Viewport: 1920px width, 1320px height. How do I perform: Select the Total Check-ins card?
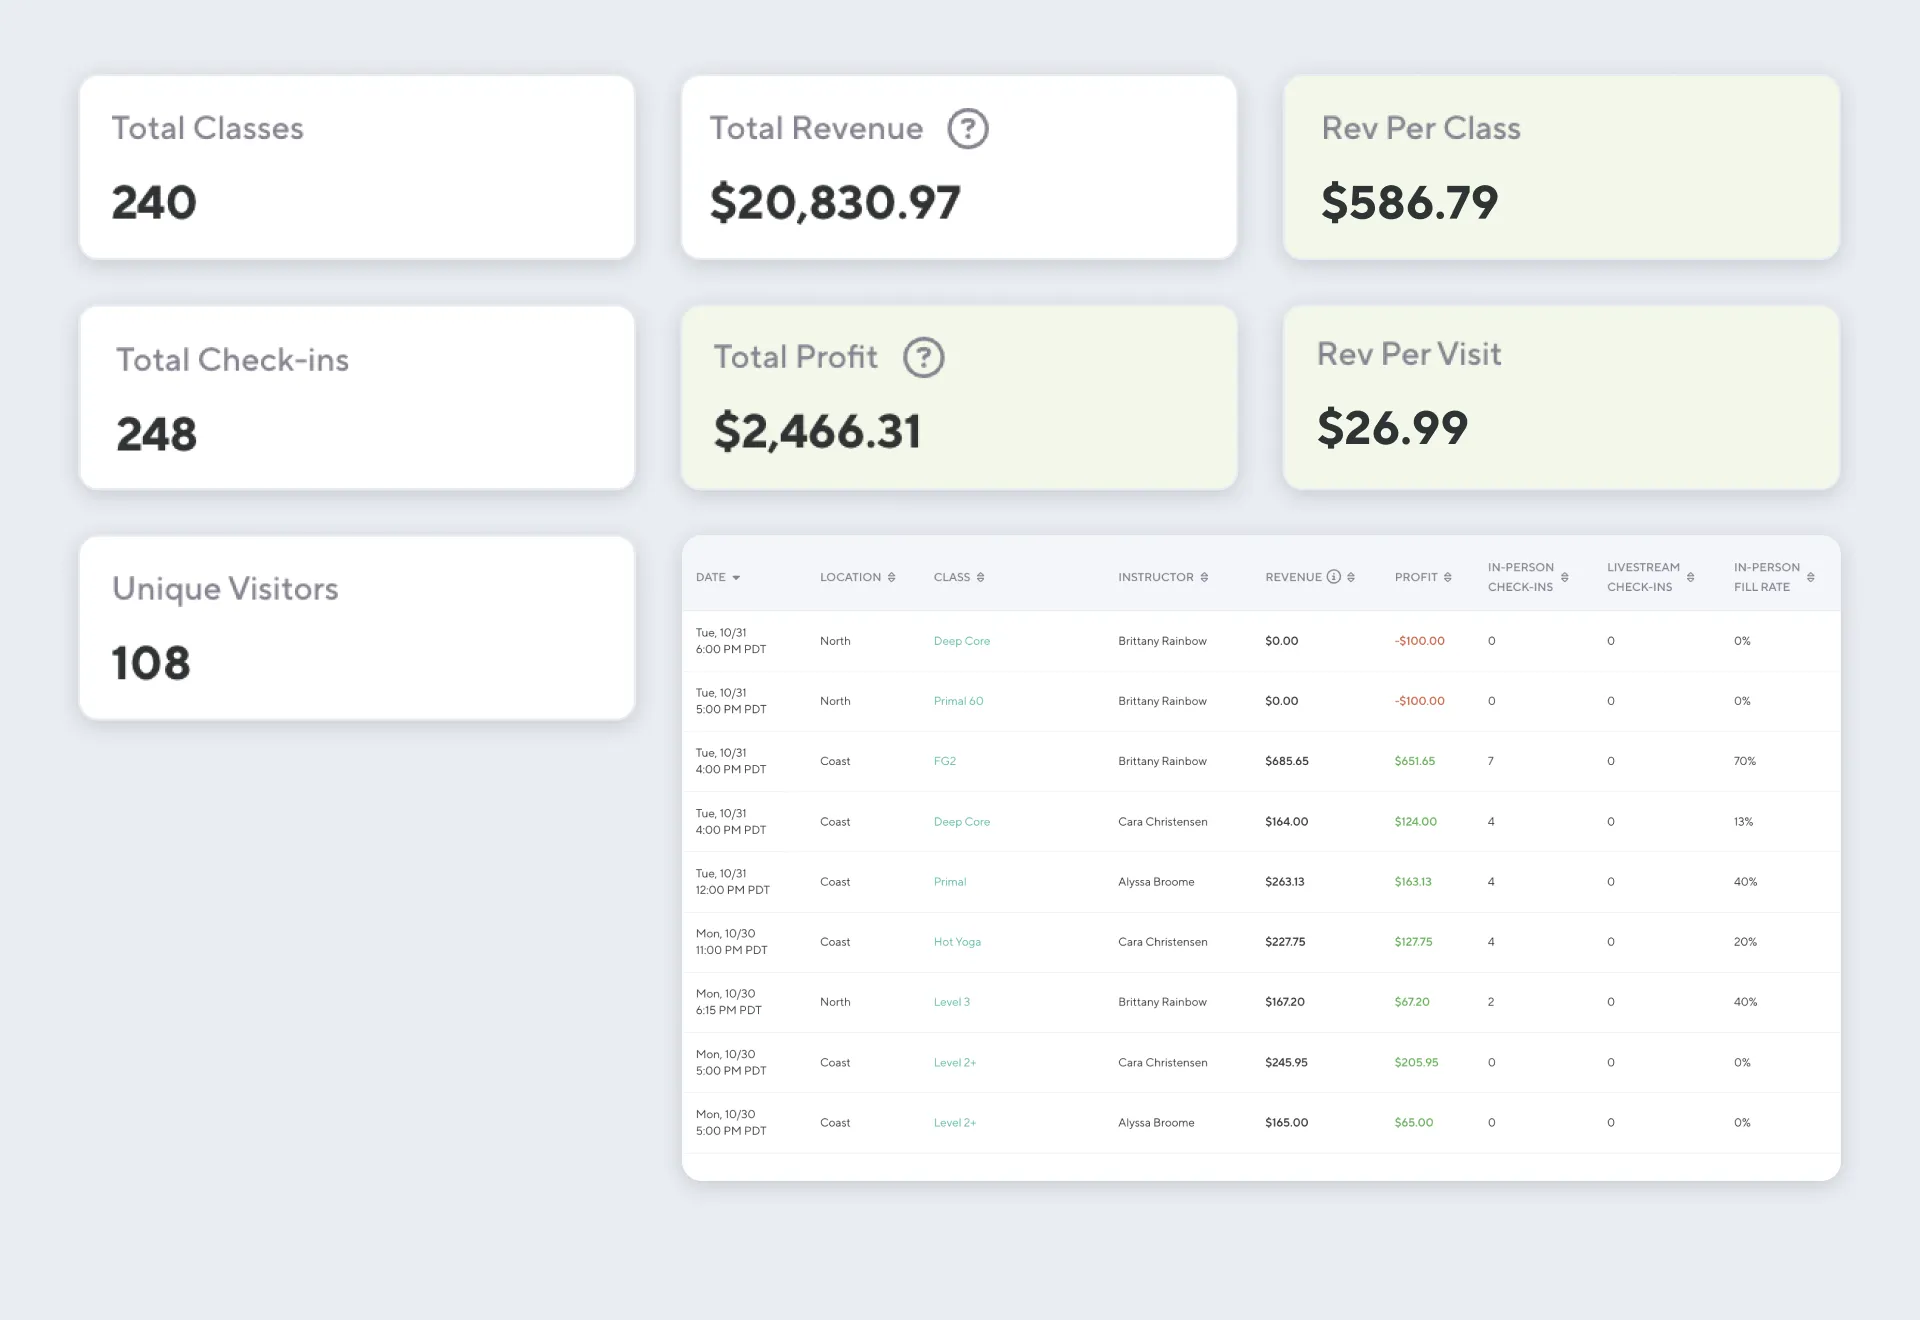point(357,397)
